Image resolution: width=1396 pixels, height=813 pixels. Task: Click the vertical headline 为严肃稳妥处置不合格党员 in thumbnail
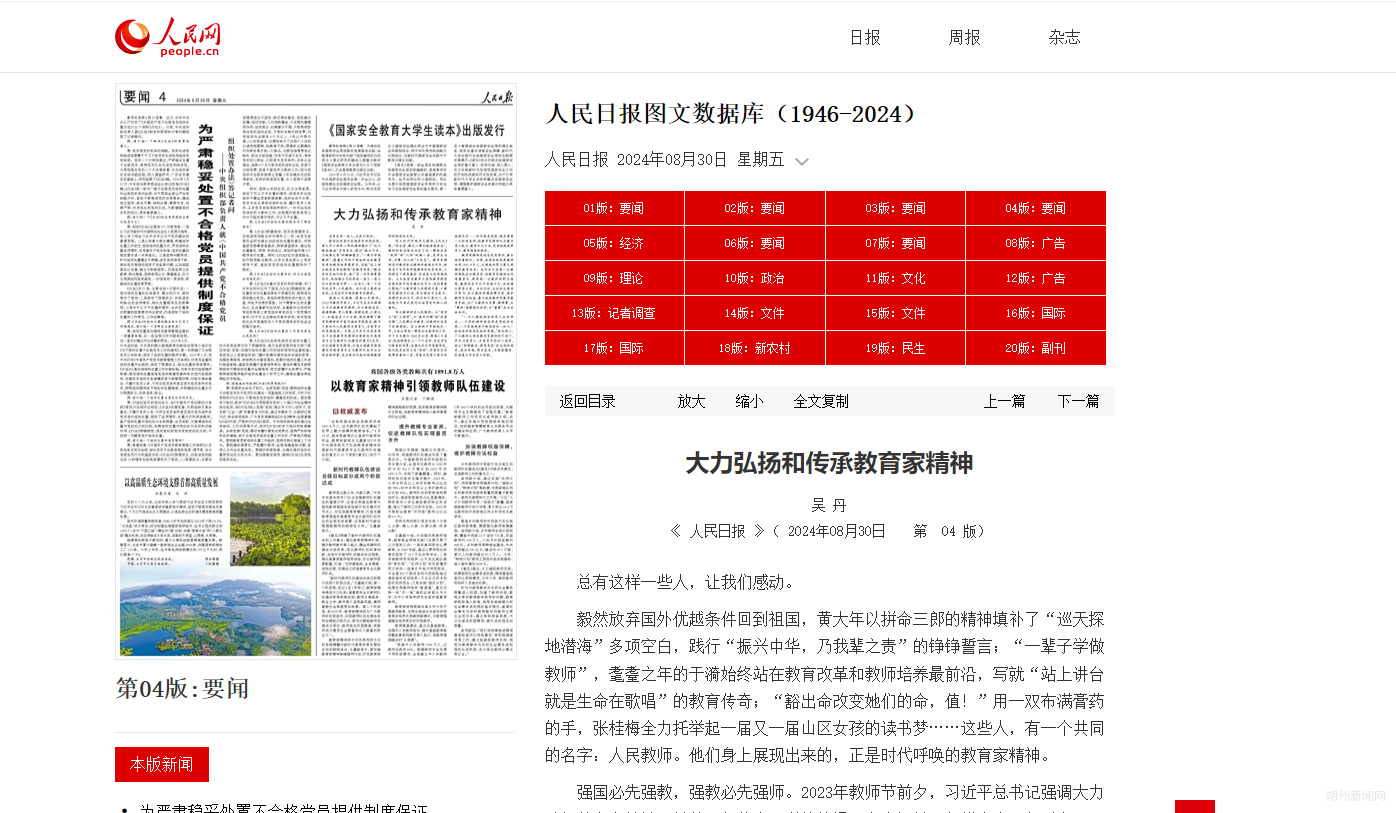click(x=205, y=228)
